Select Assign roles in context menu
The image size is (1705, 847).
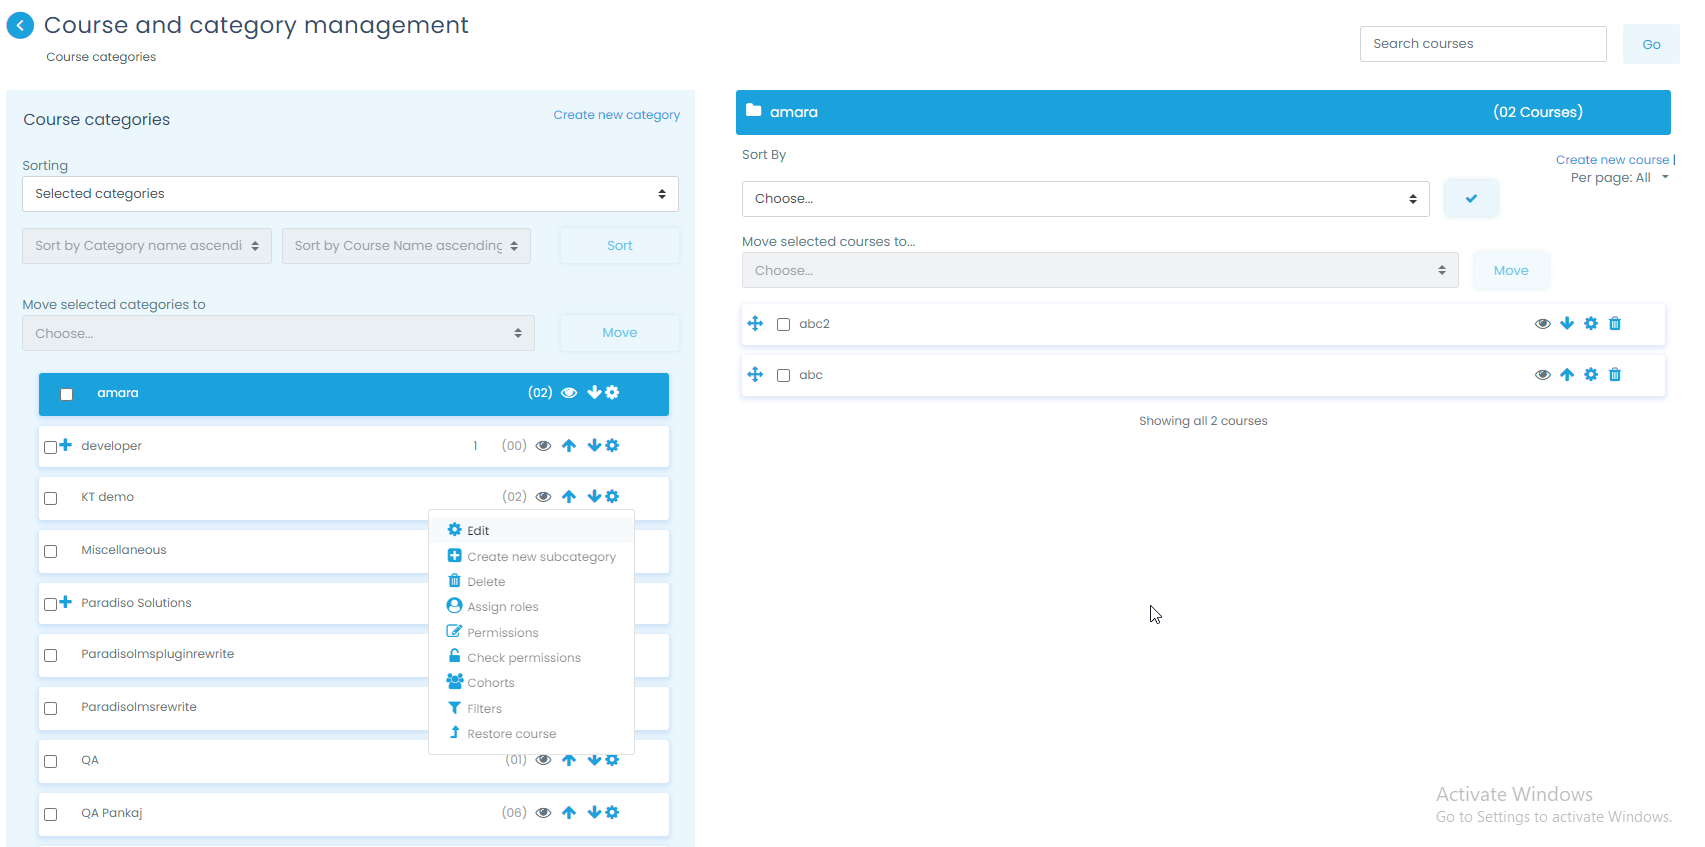coord(502,607)
